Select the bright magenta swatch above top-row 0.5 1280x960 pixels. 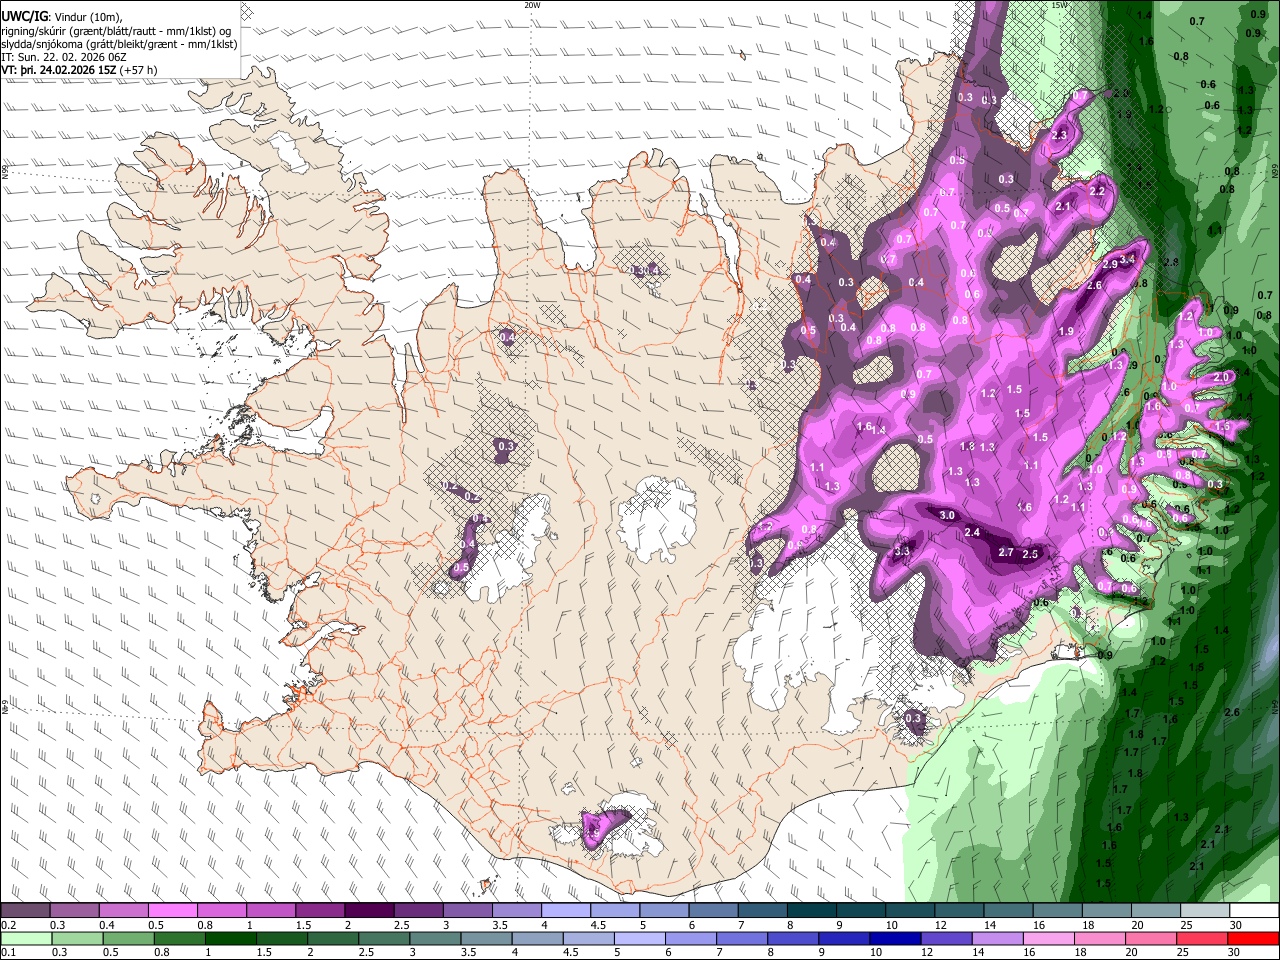tap(172, 911)
